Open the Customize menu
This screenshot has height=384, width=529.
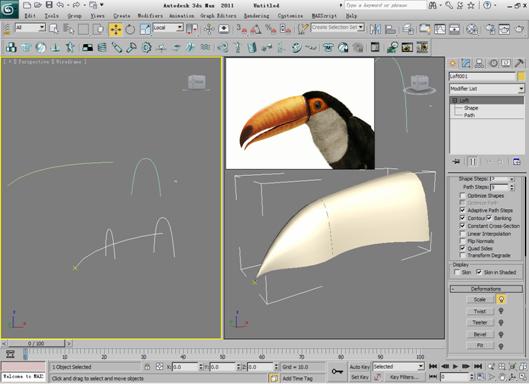[290, 16]
